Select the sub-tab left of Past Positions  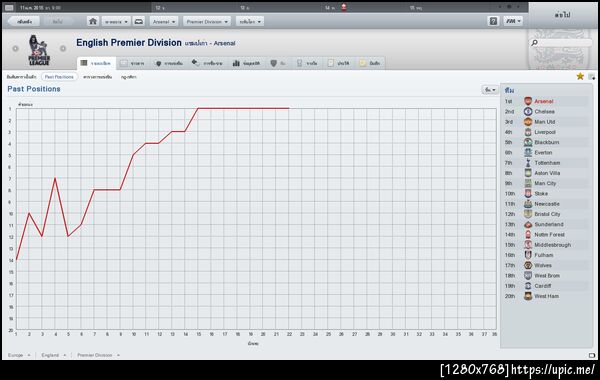point(21,77)
